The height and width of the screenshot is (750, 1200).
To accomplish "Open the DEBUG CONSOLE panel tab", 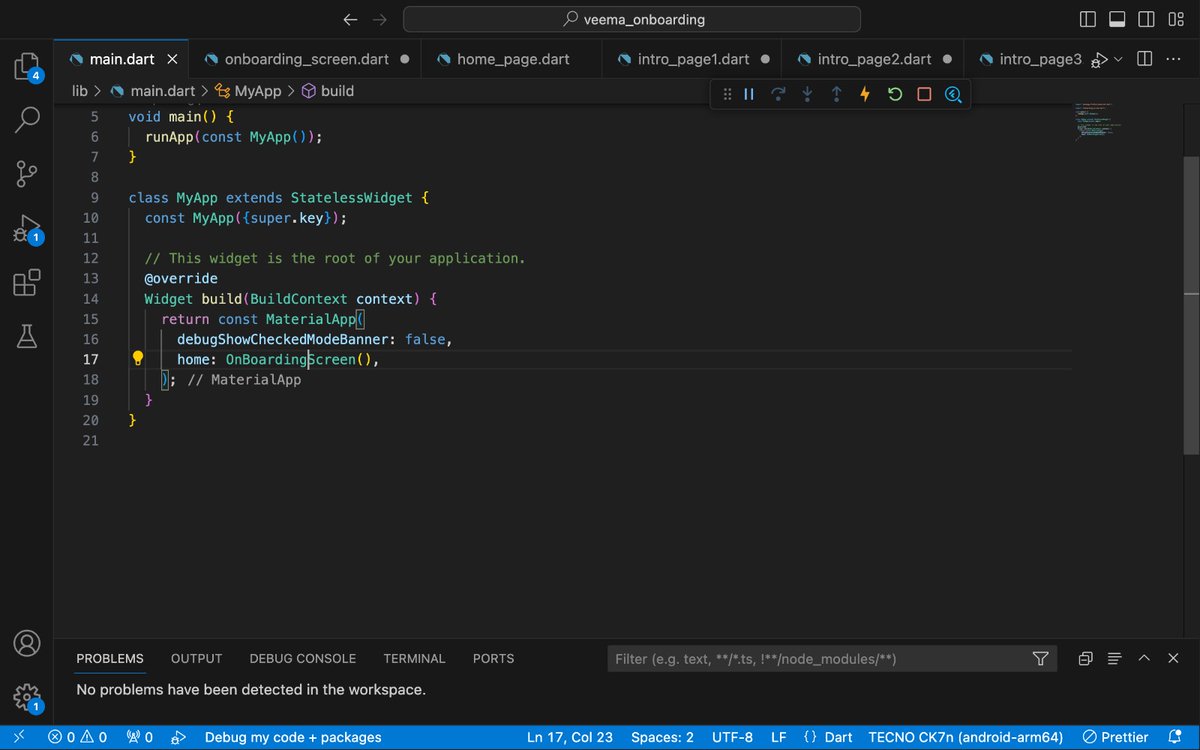I will [x=302, y=658].
